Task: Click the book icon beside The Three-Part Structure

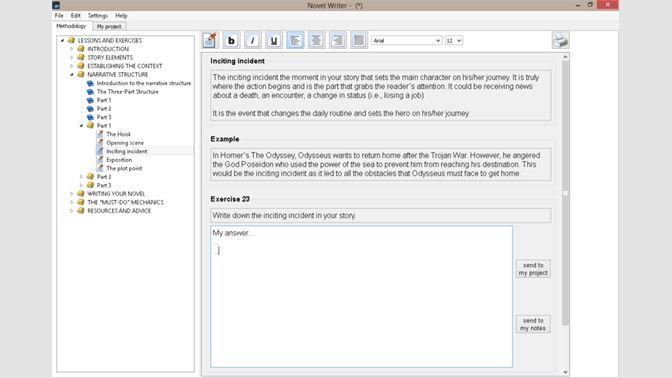Action: pyautogui.click(x=90, y=92)
